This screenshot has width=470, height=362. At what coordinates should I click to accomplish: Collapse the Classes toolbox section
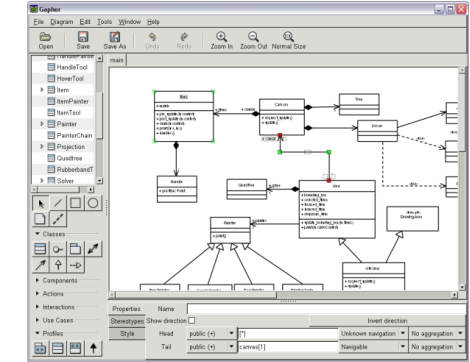tap(37, 234)
